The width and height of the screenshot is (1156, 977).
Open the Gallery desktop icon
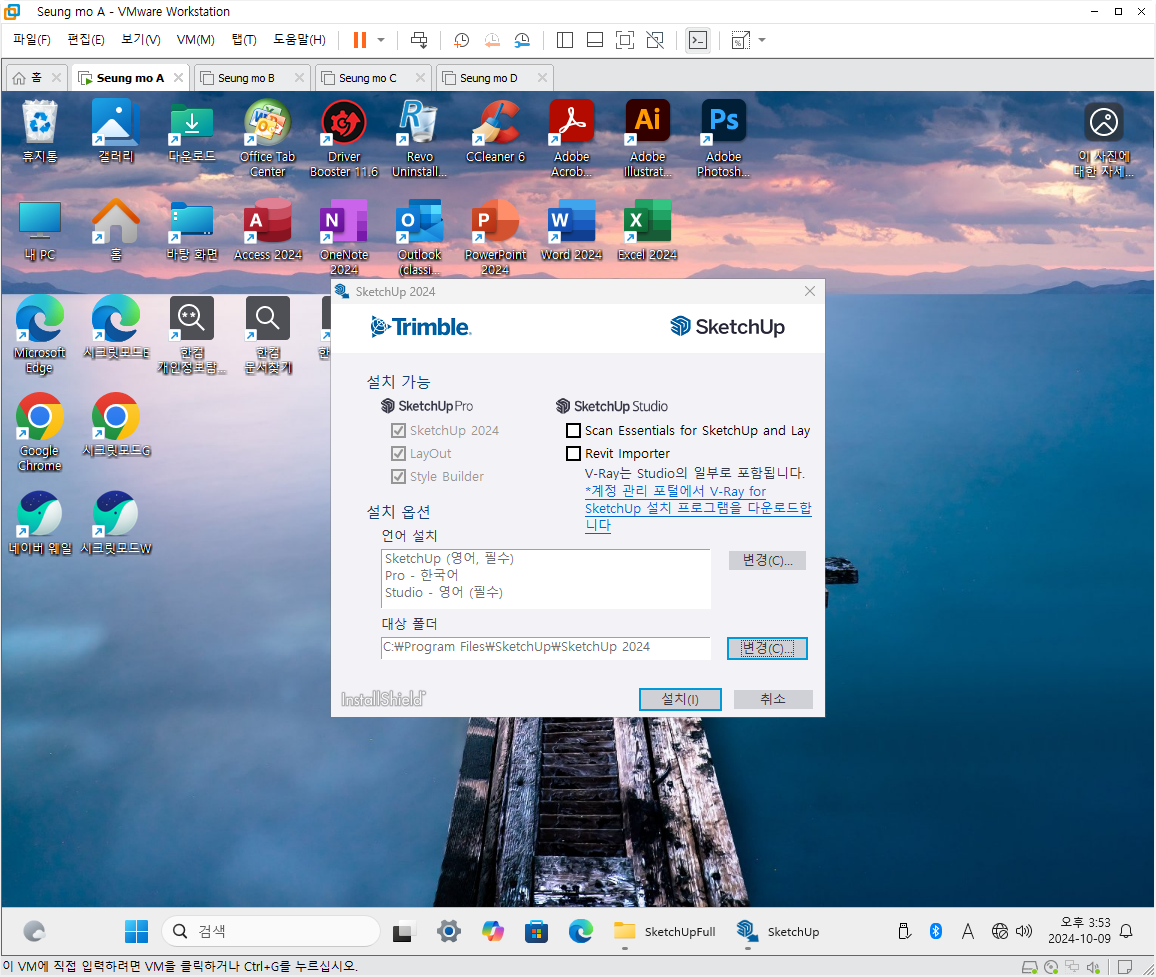[116, 131]
